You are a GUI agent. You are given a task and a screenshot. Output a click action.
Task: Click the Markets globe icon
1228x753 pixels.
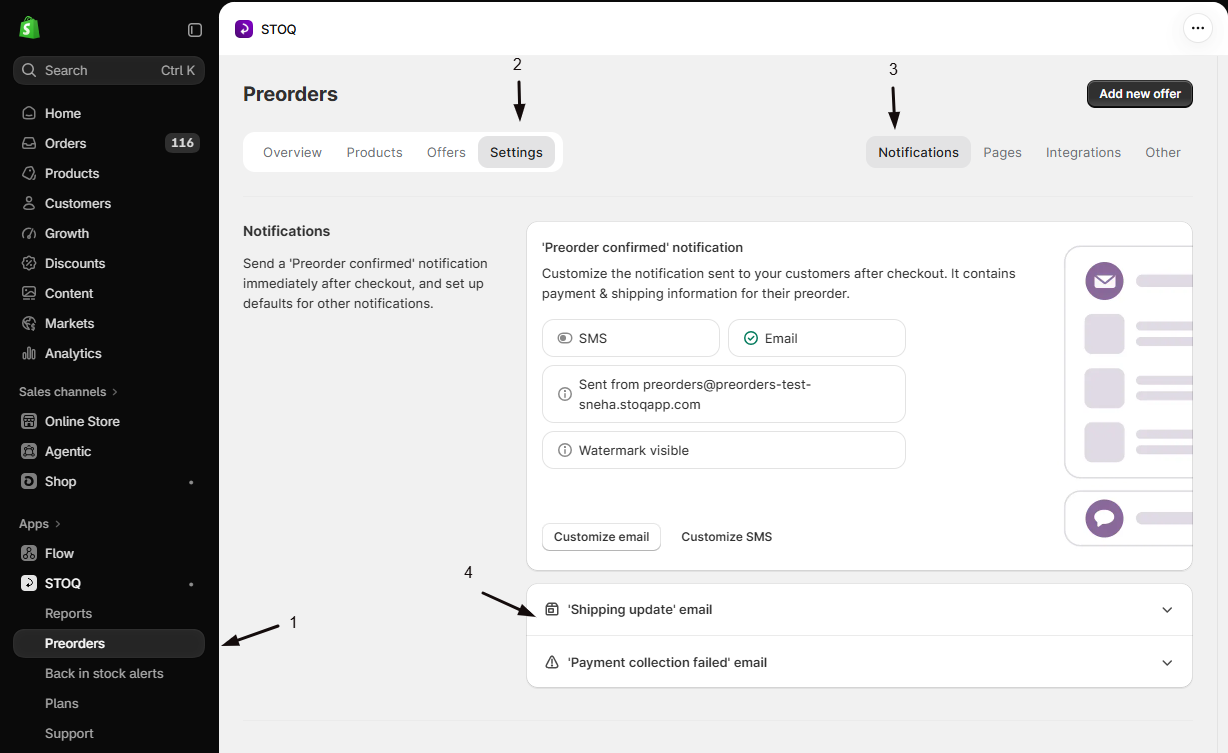click(29, 323)
